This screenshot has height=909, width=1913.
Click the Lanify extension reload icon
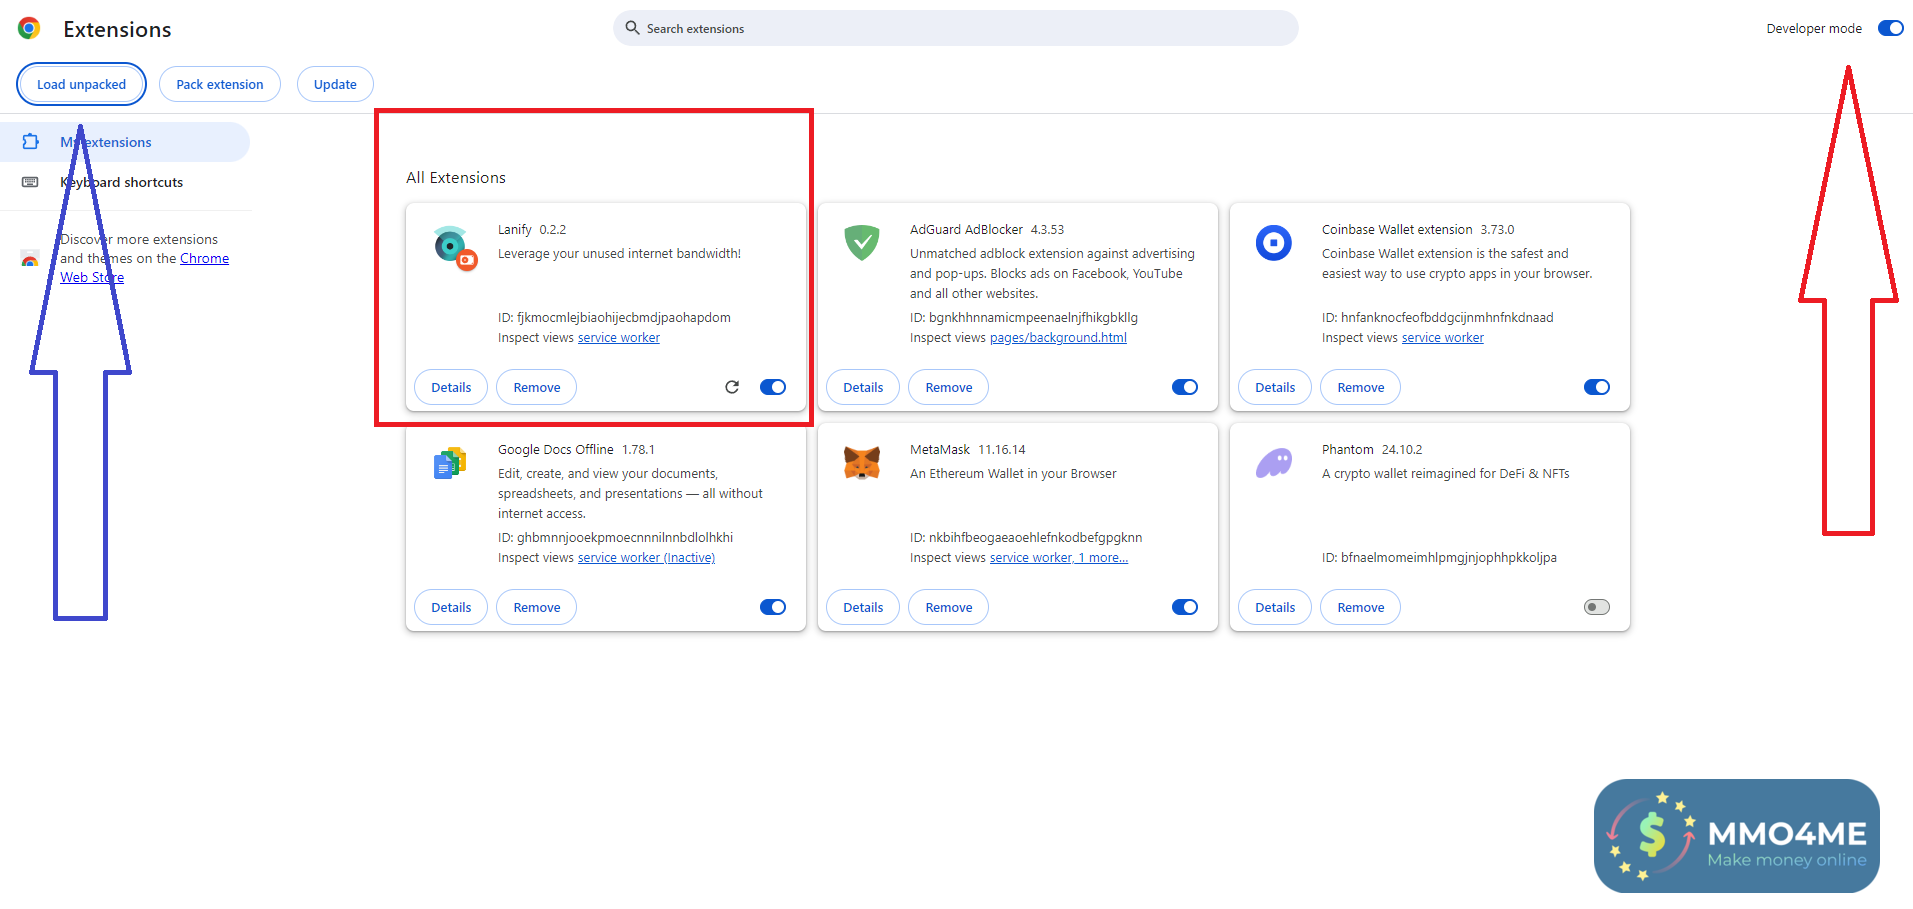(x=732, y=387)
